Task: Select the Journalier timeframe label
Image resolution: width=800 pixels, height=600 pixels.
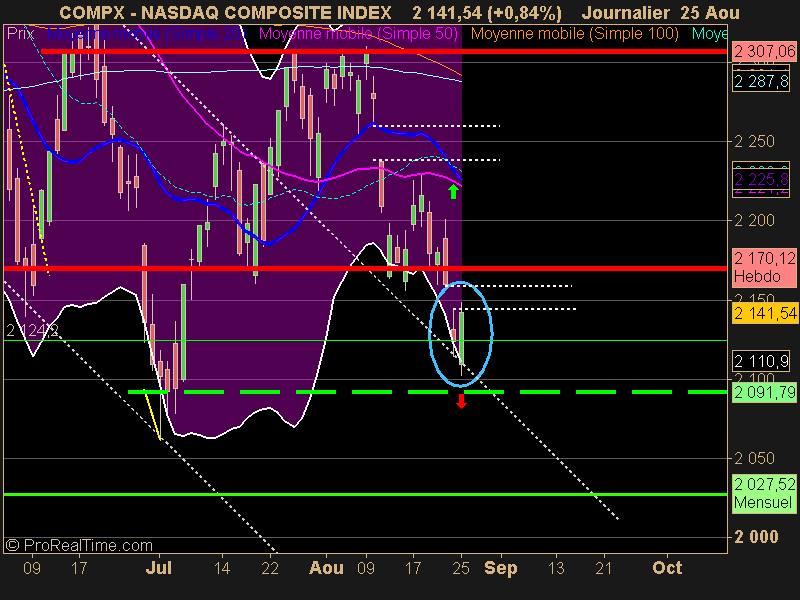Action: click(x=626, y=12)
